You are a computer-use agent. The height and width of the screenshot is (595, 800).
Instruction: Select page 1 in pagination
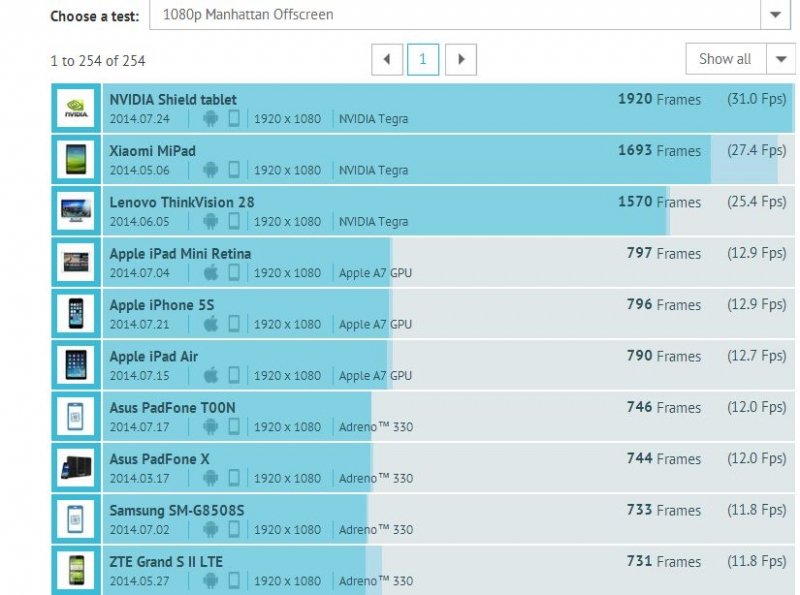click(422, 59)
